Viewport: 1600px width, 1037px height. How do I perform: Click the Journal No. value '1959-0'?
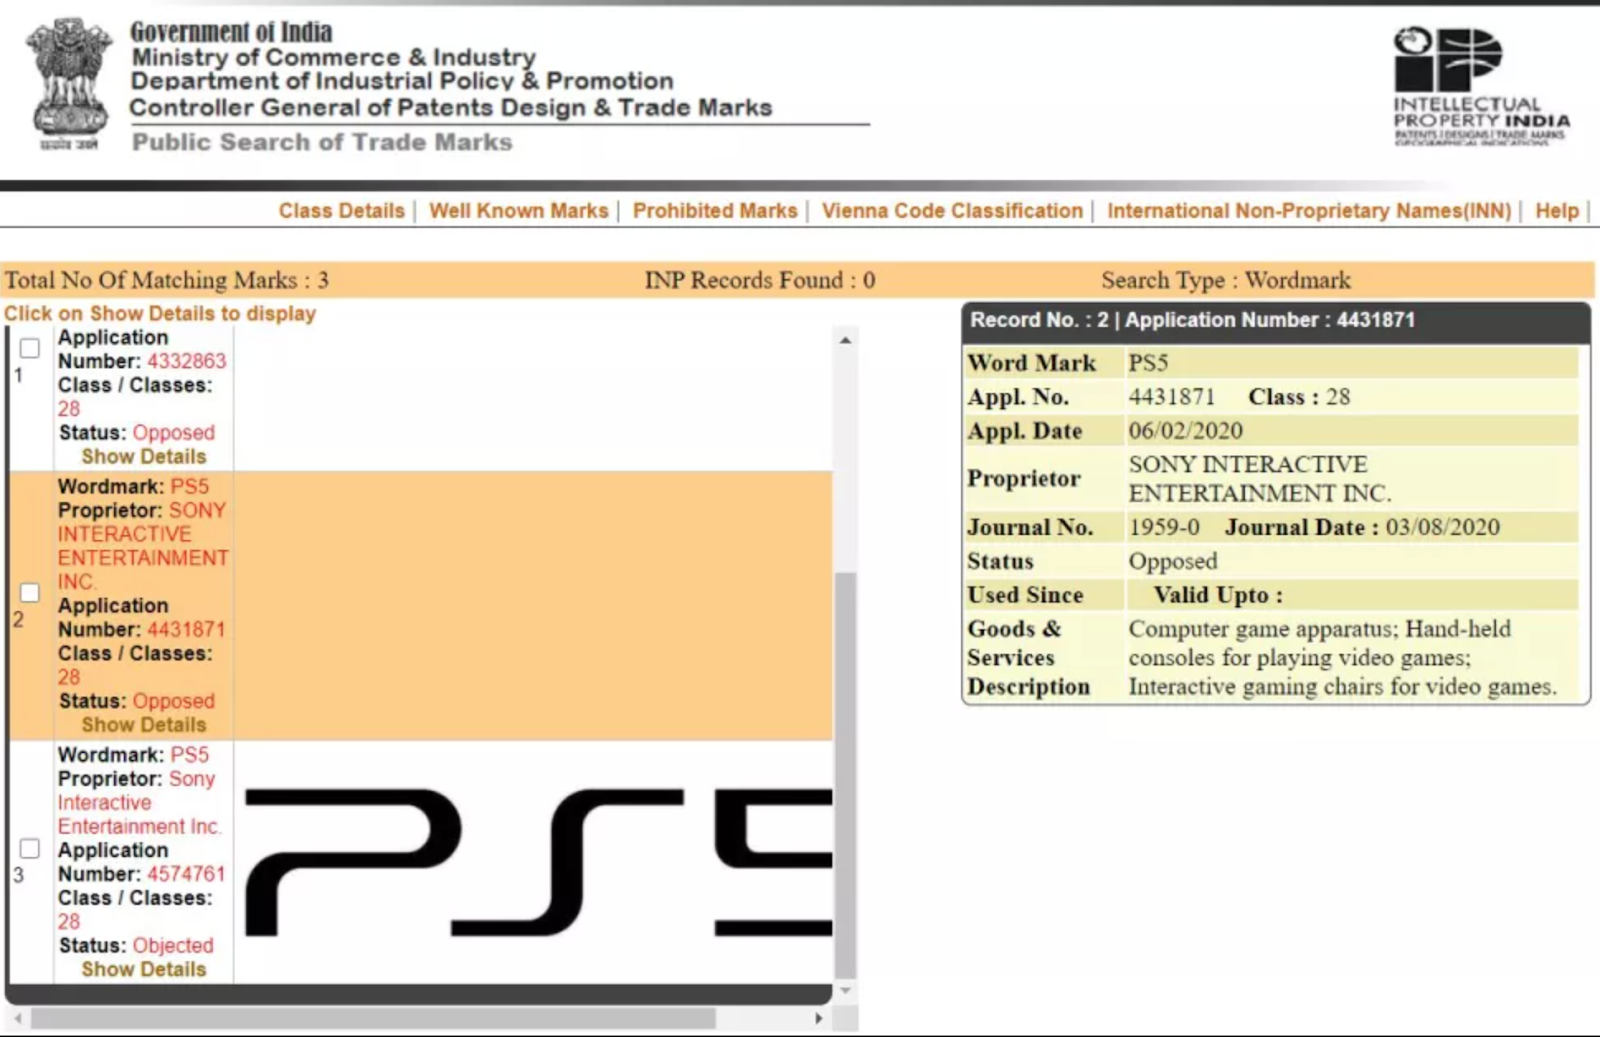click(x=1164, y=527)
